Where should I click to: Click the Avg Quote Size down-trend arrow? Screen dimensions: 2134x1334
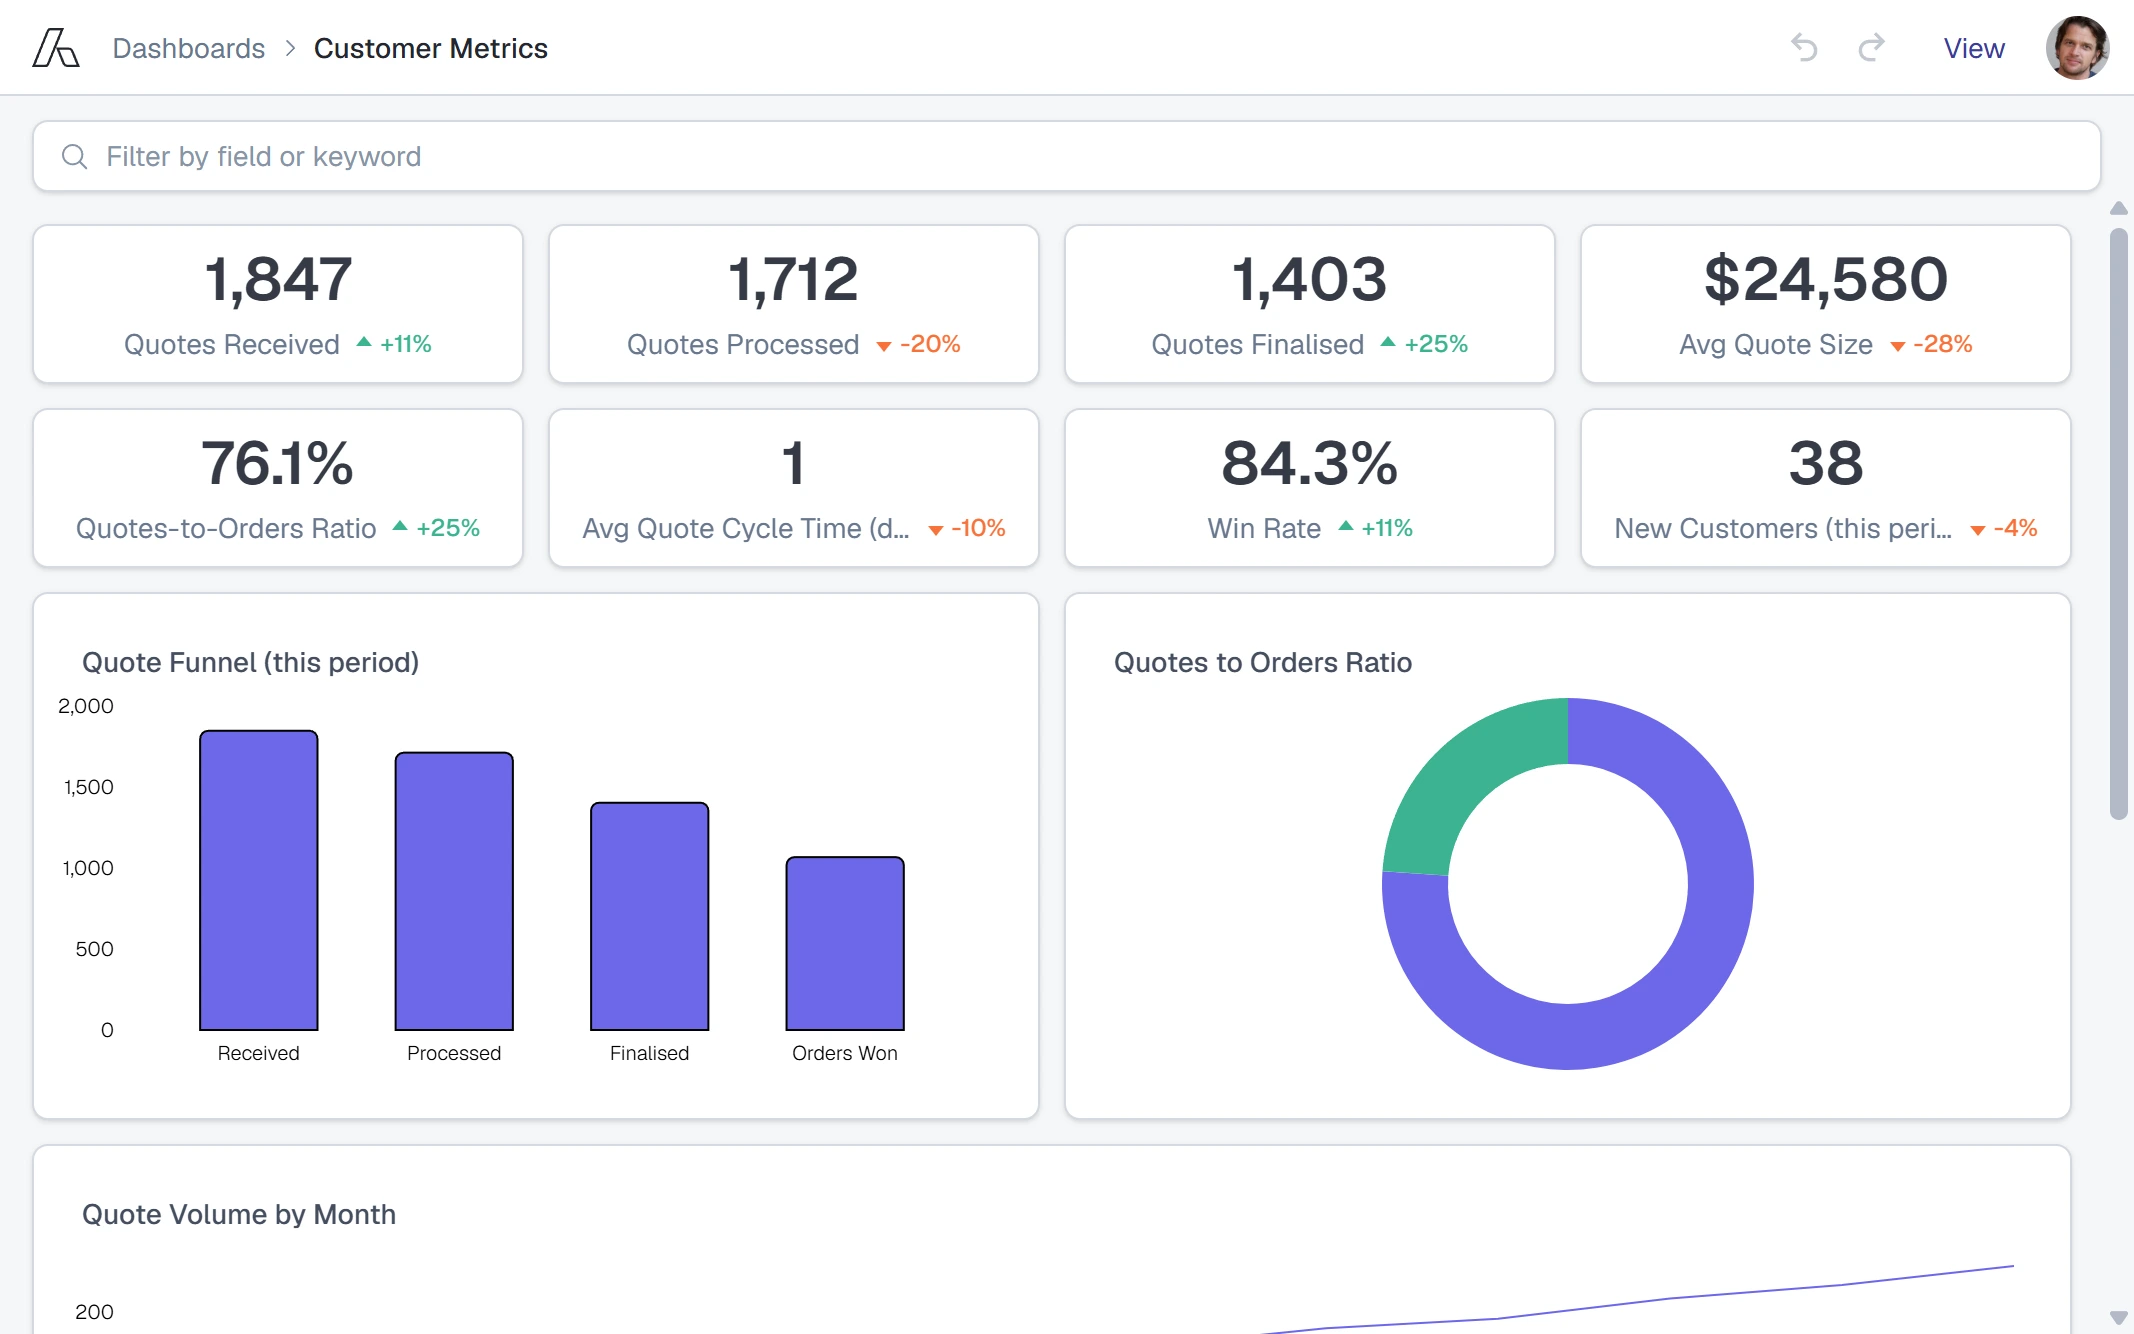1898,346
